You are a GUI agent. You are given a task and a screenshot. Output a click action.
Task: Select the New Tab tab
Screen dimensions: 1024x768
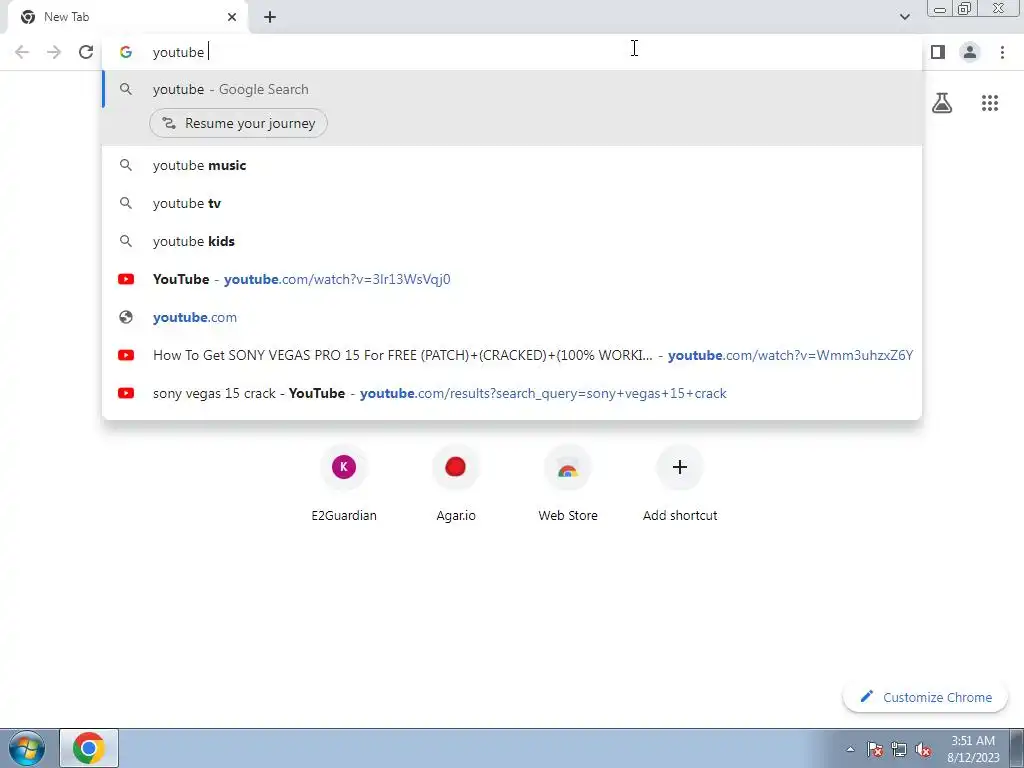(x=127, y=17)
